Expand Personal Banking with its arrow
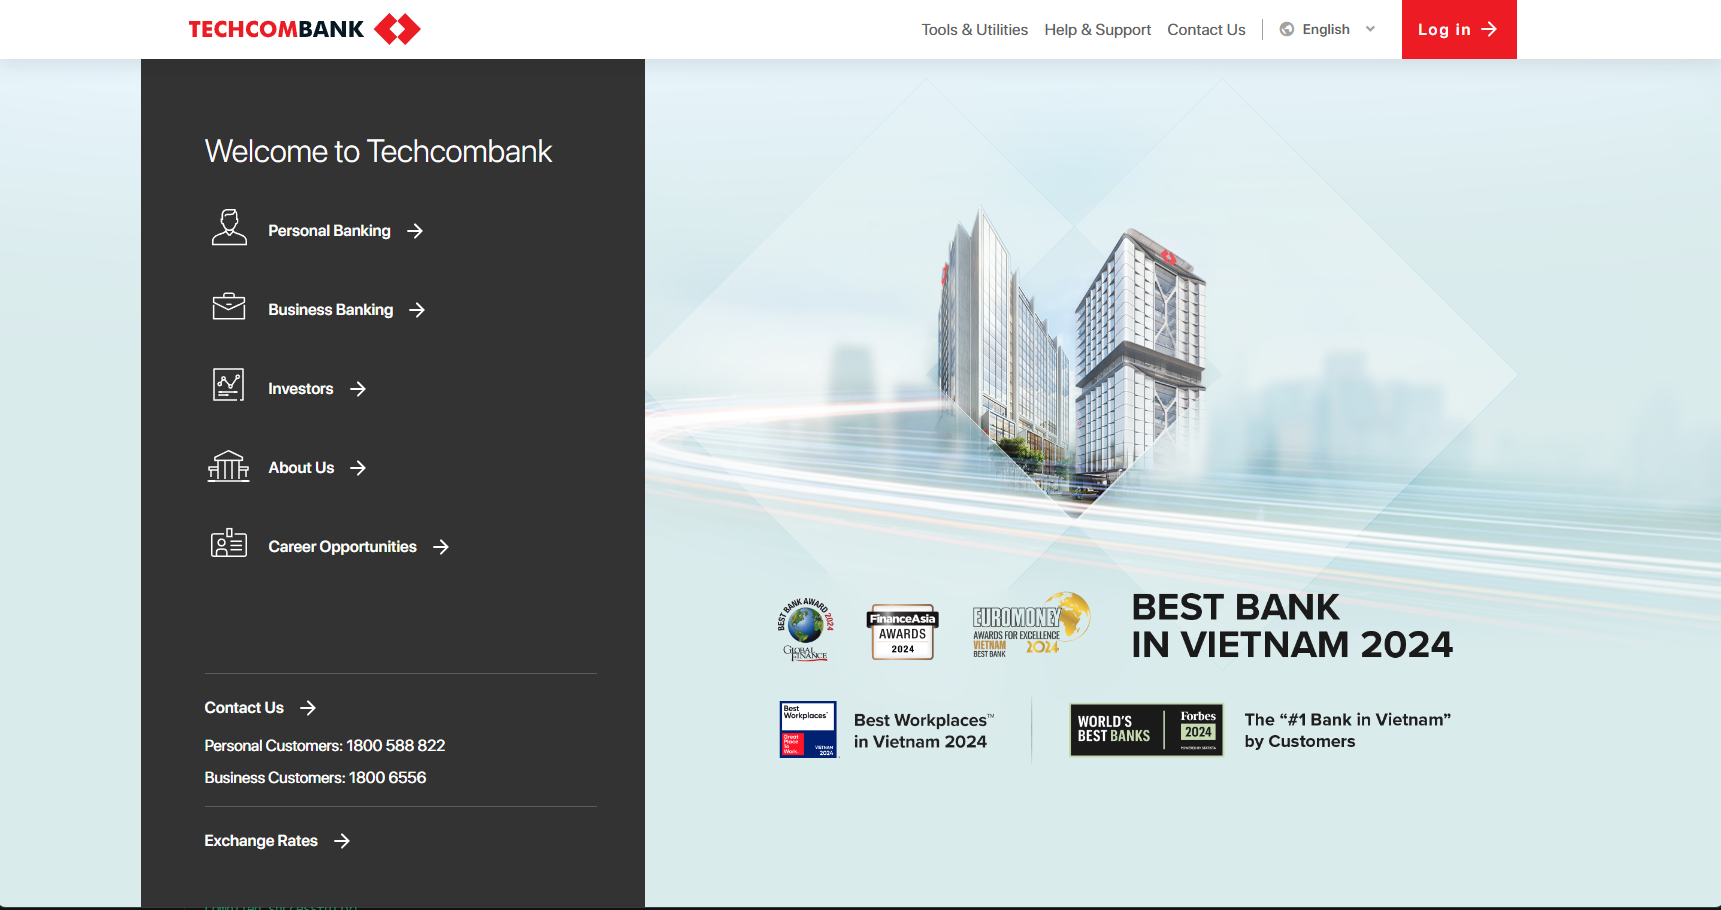Screen dimensions: 1721x910 click(x=414, y=231)
